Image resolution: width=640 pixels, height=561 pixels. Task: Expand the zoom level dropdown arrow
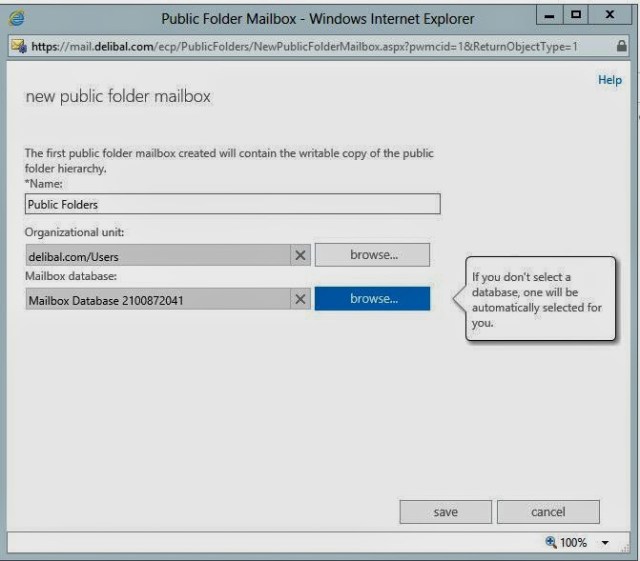[605, 543]
